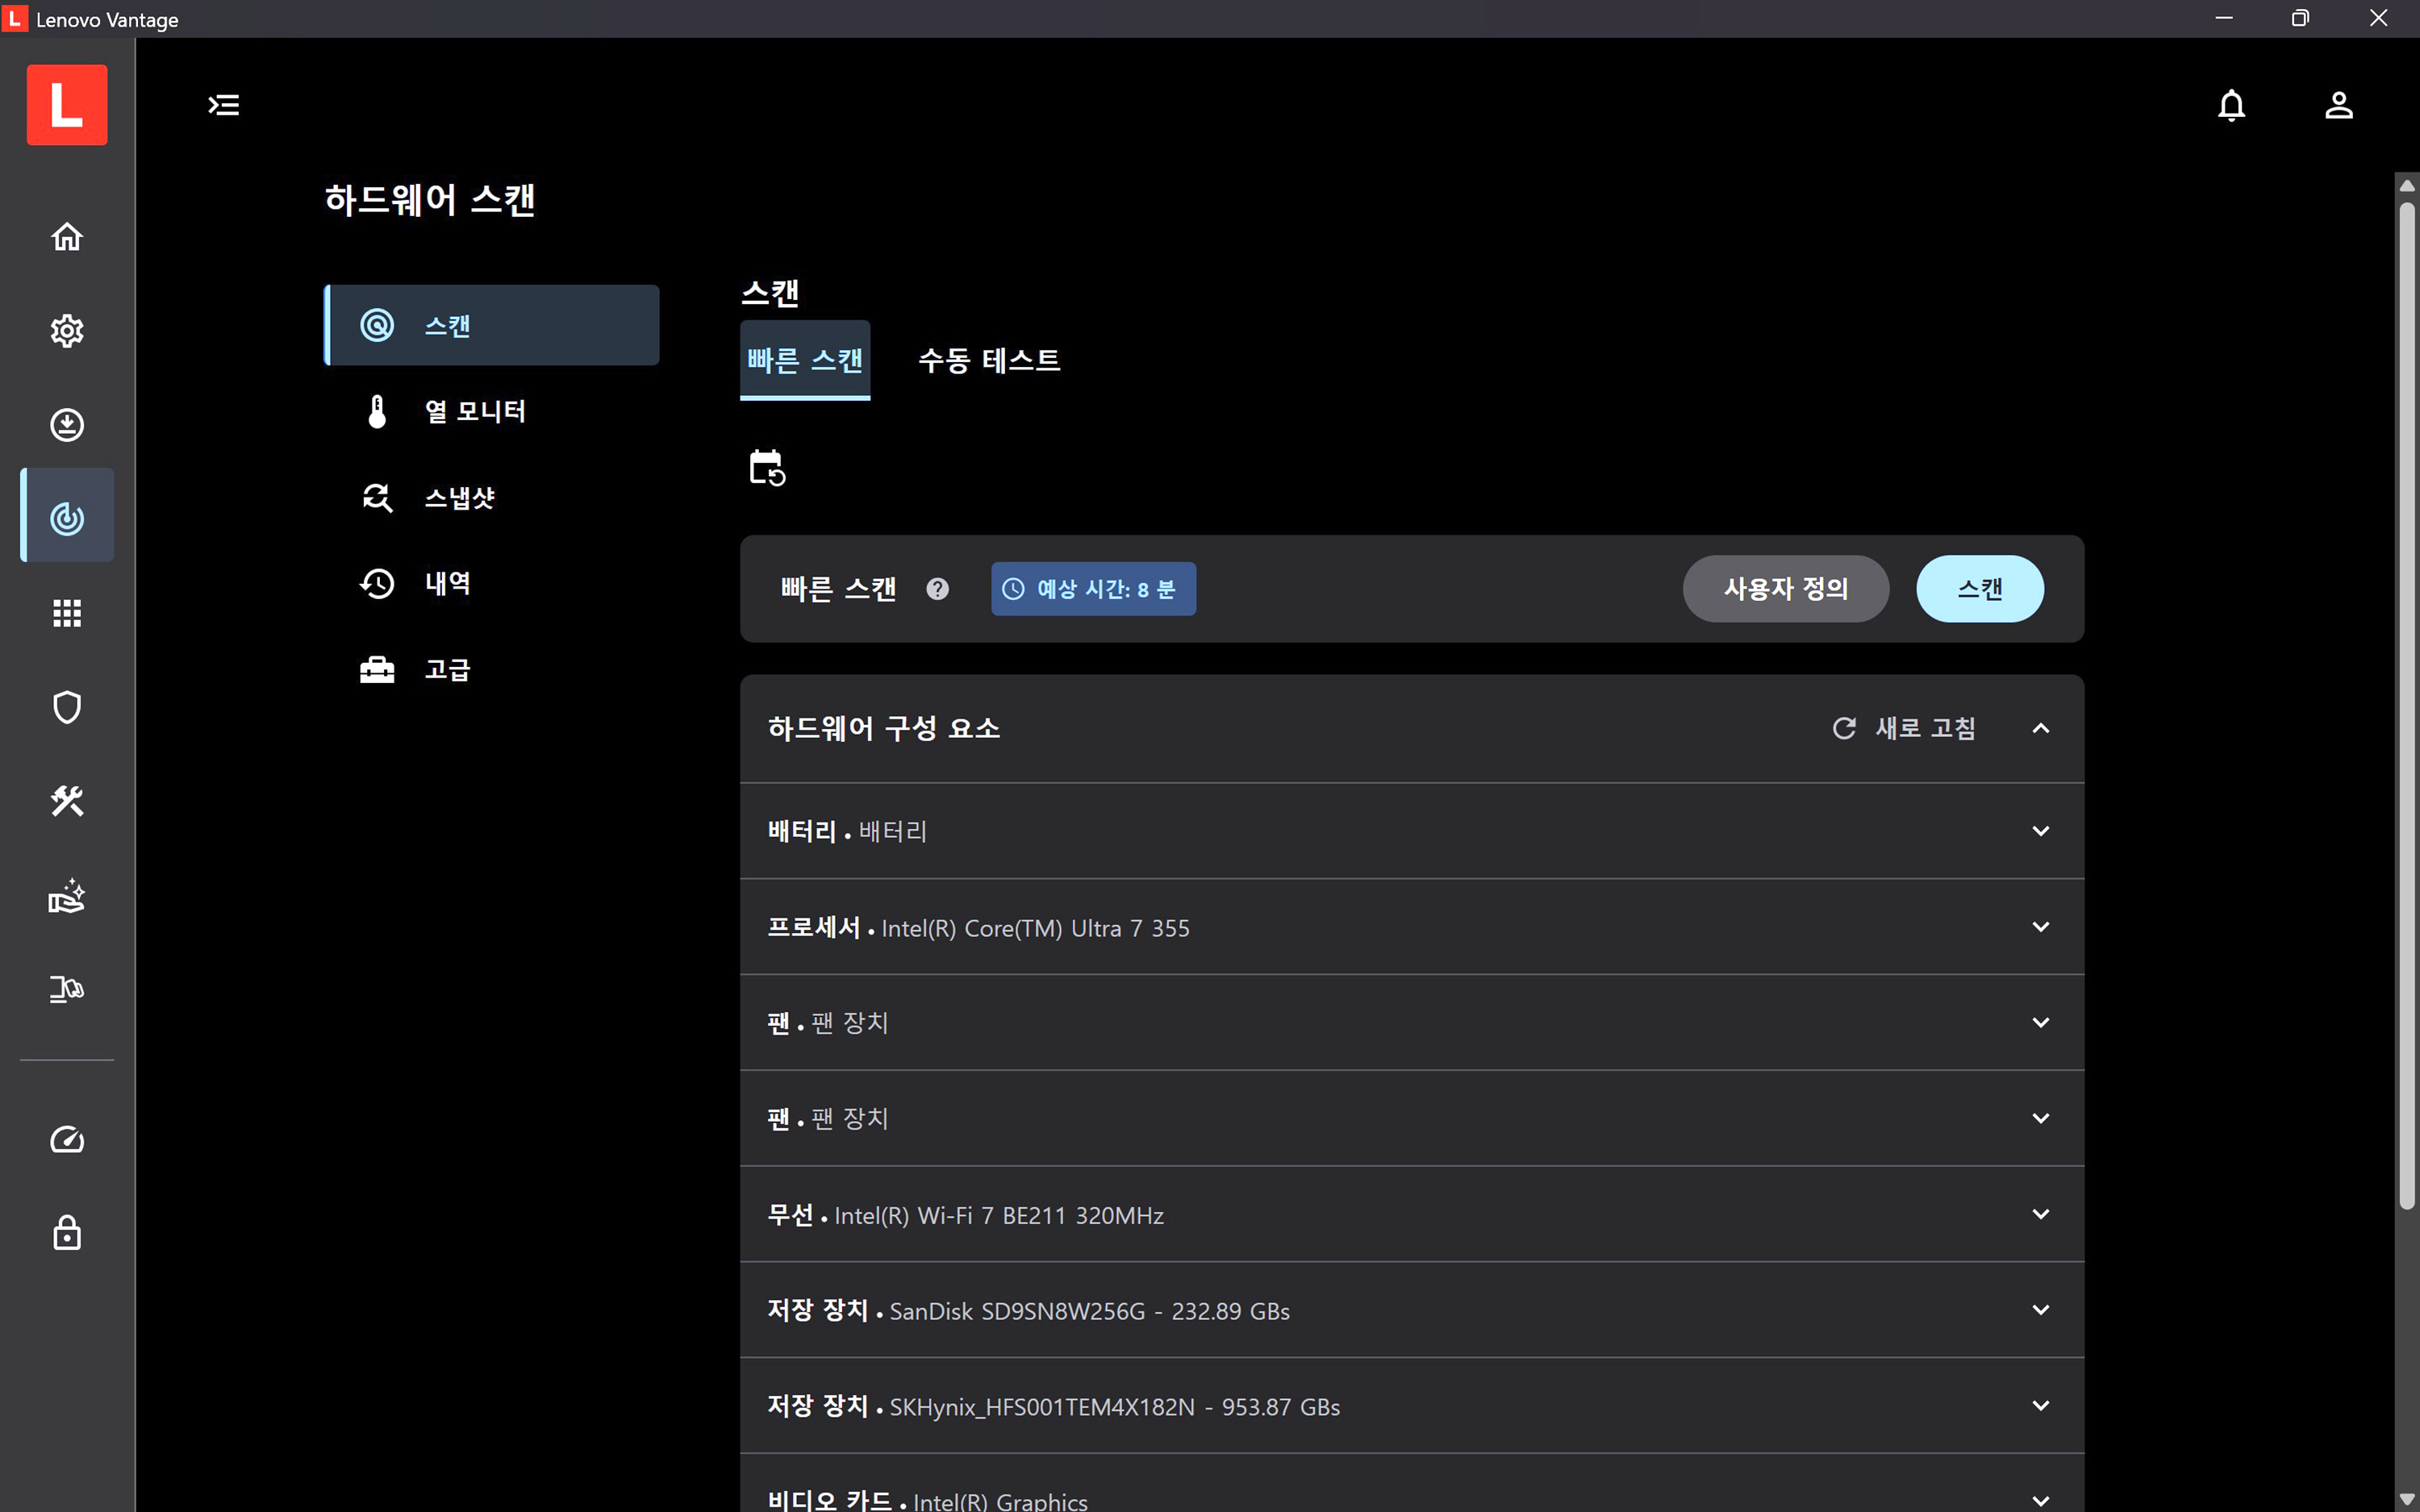Expand the 배터리 row

pyautogui.click(x=1412, y=831)
